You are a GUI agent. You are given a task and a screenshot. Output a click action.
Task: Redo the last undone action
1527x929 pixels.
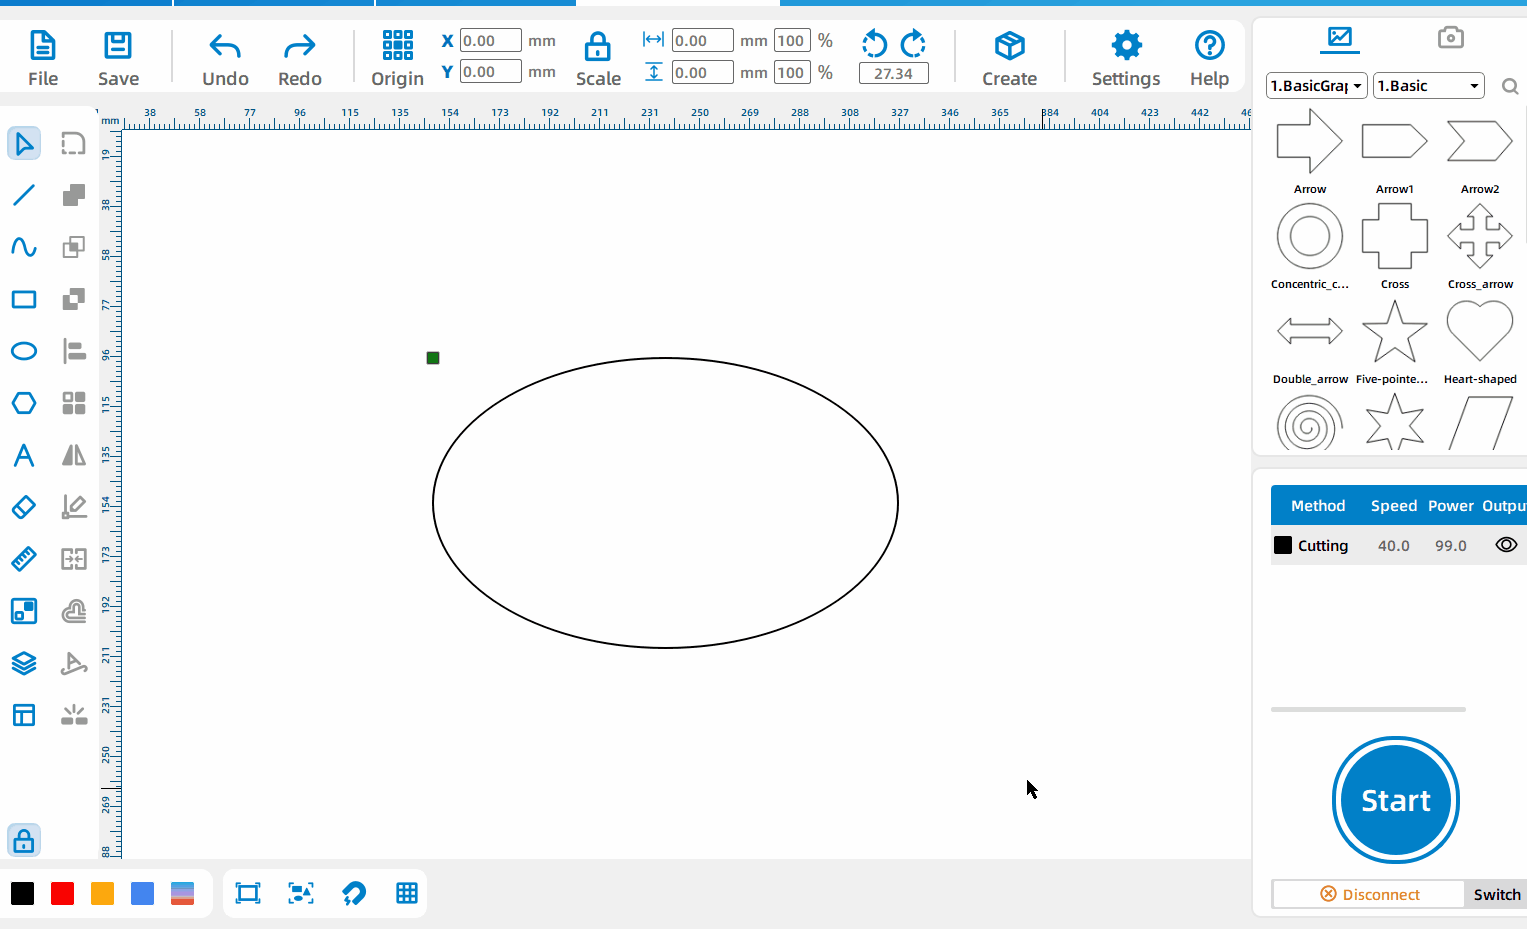(x=300, y=58)
